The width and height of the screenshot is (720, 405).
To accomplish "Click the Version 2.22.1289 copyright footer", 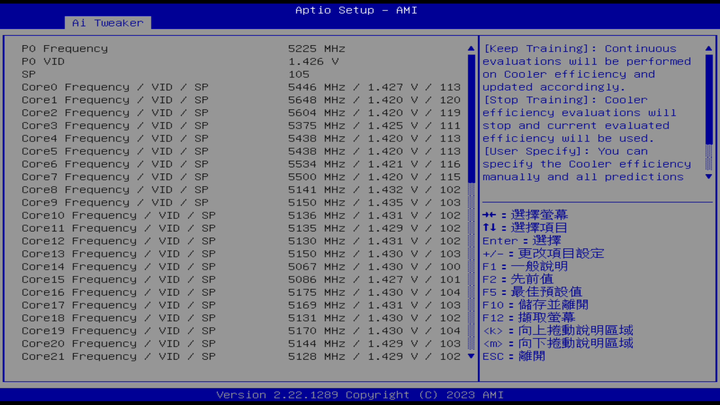I will point(360,395).
